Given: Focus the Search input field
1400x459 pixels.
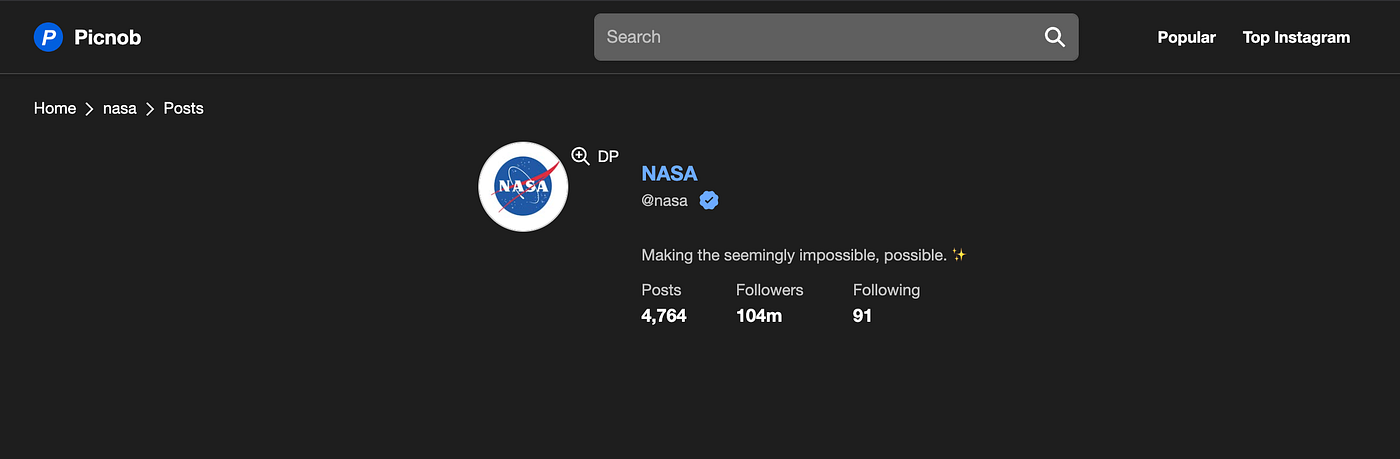Looking at the screenshot, I should click(819, 37).
